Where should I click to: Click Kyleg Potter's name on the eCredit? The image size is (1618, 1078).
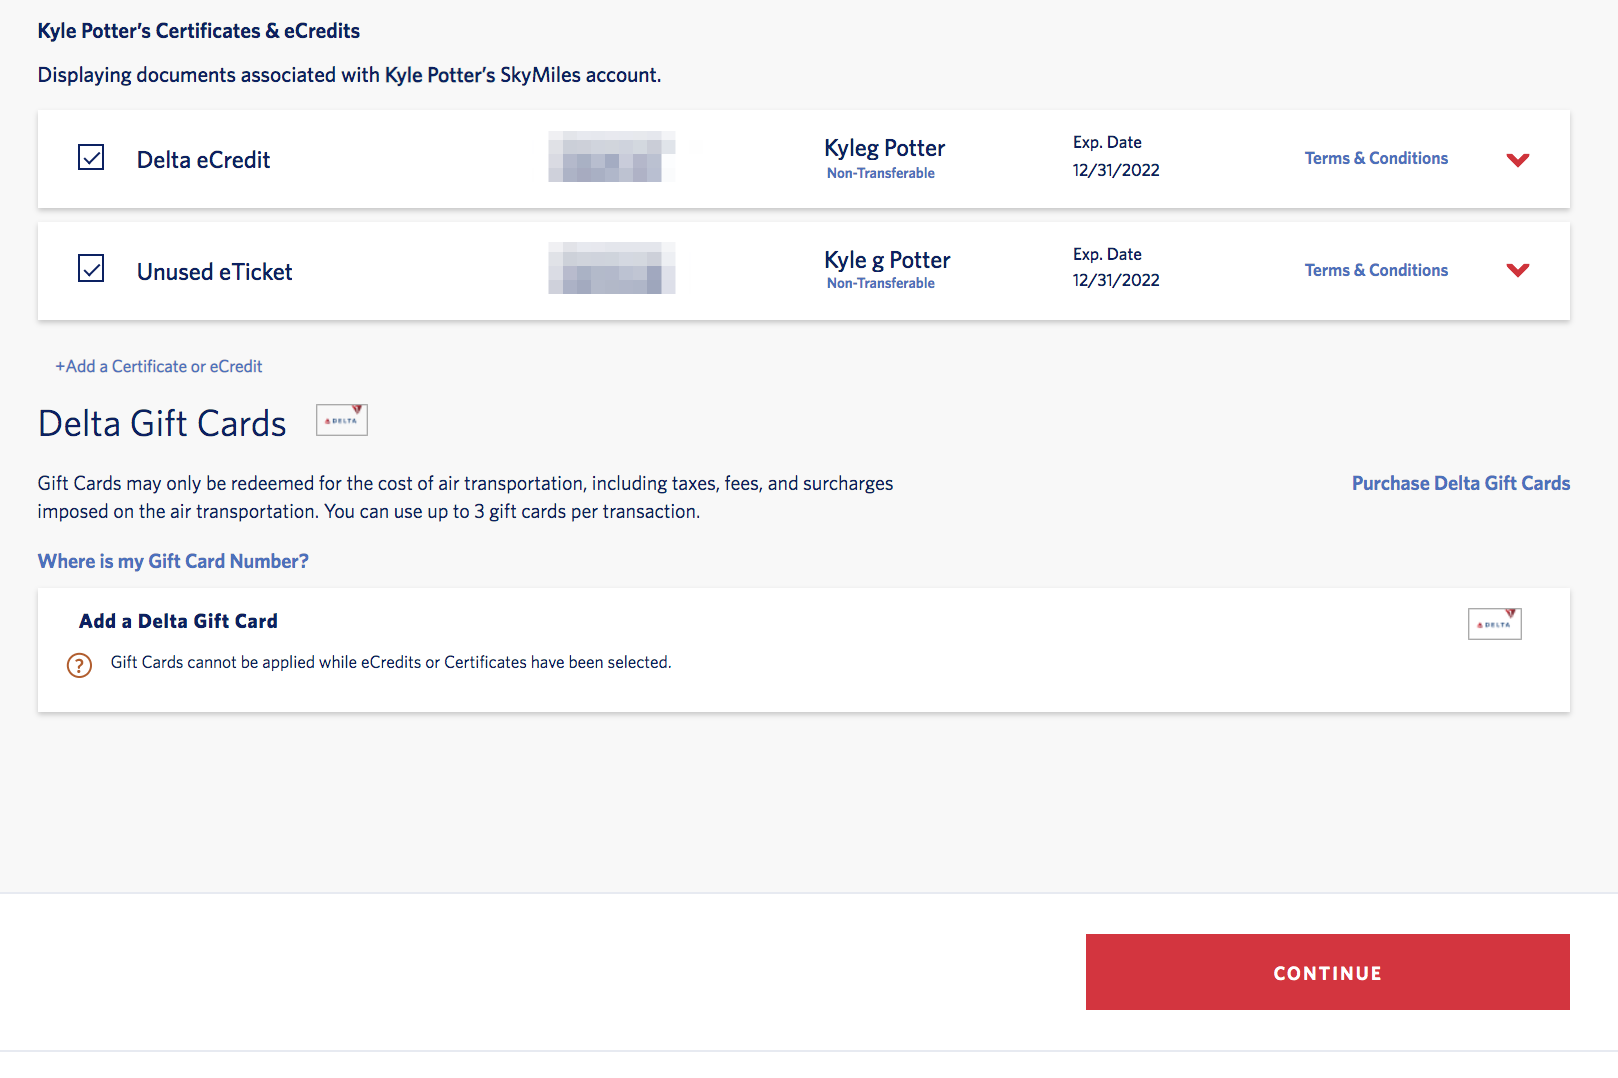click(x=884, y=147)
